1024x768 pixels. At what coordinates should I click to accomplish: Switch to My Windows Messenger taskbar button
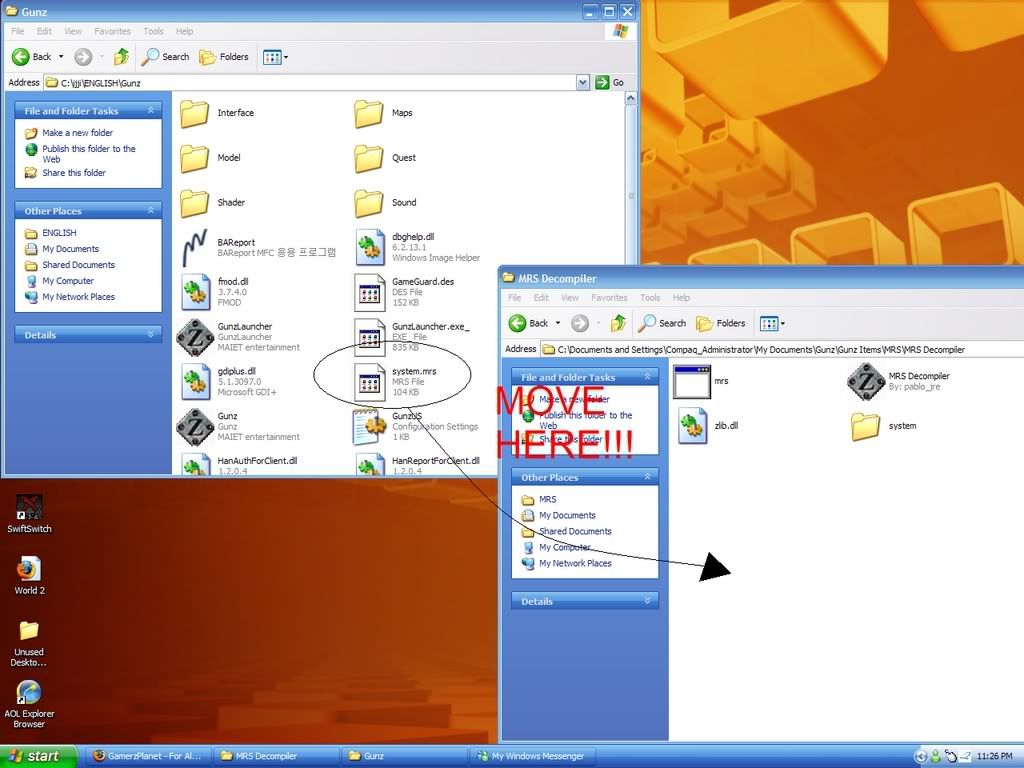click(x=532, y=756)
